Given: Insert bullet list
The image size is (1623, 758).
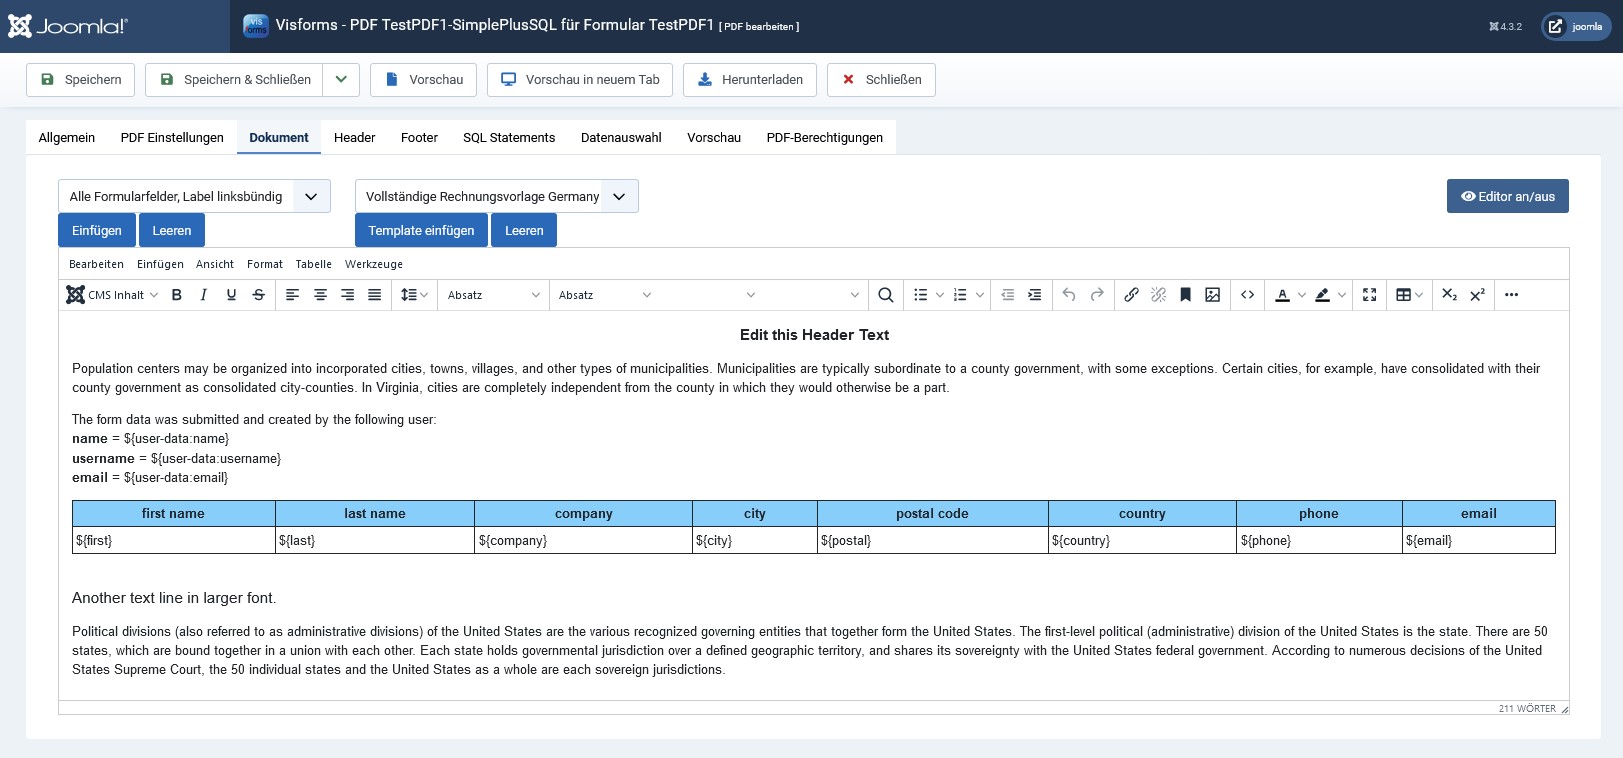Looking at the screenshot, I should pyautogui.click(x=921, y=295).
